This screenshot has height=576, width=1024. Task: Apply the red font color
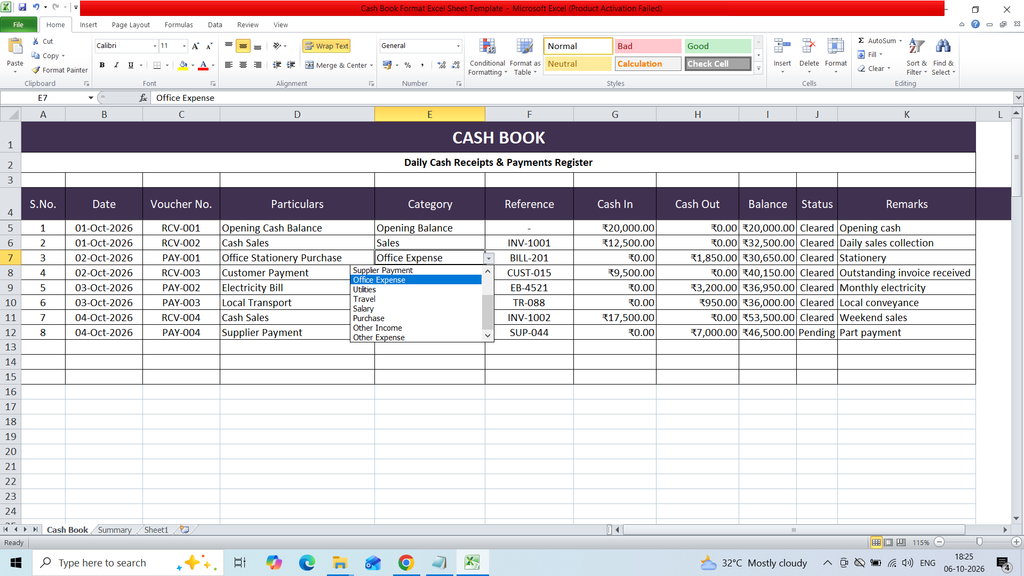point(203,65)
